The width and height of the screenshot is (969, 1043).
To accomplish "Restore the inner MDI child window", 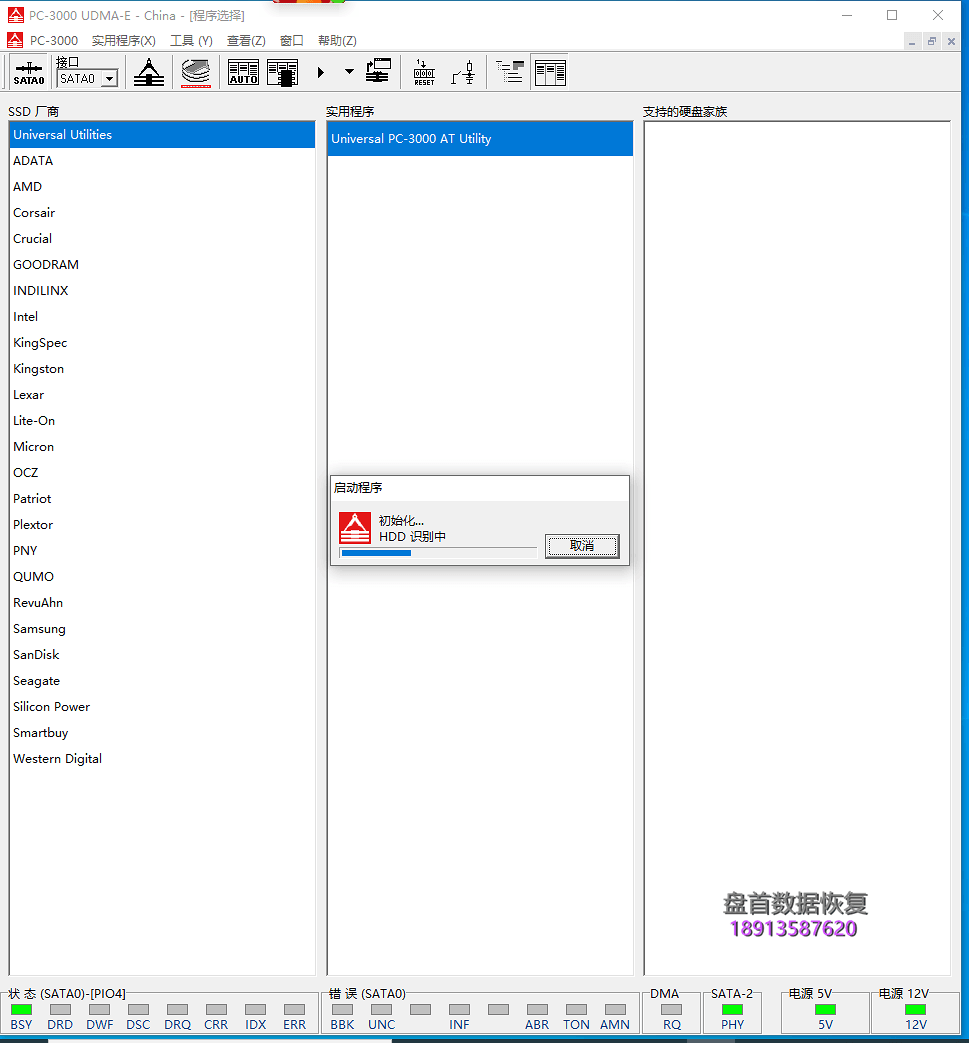I will [x=932, y=41].
